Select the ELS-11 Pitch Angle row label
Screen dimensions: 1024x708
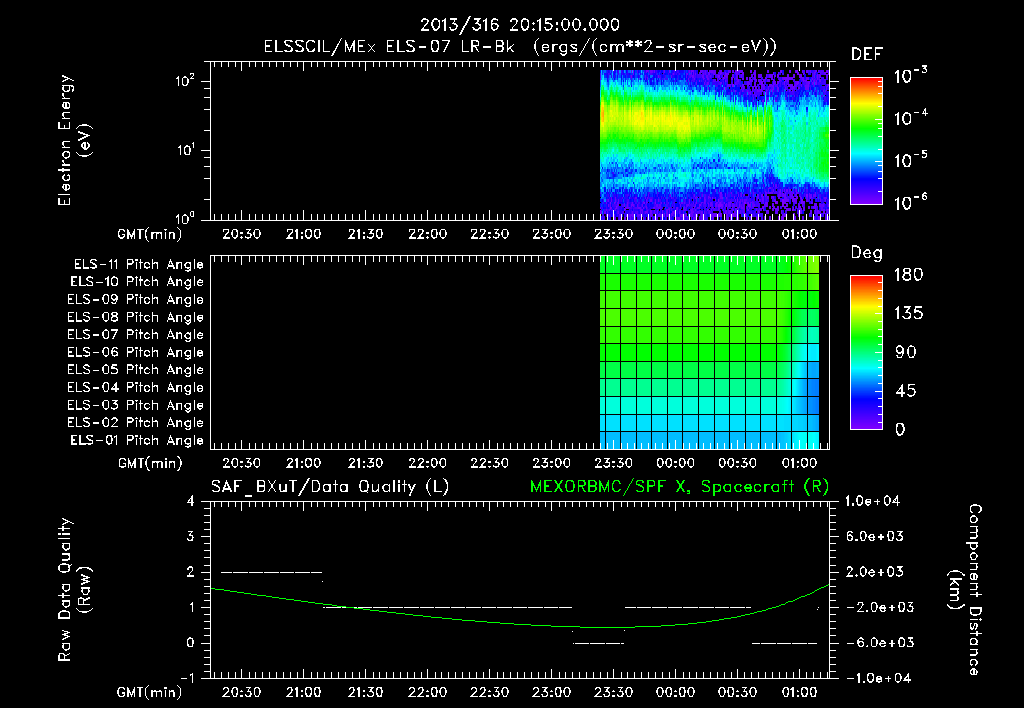pyautogui.click(x=138, y=265)
